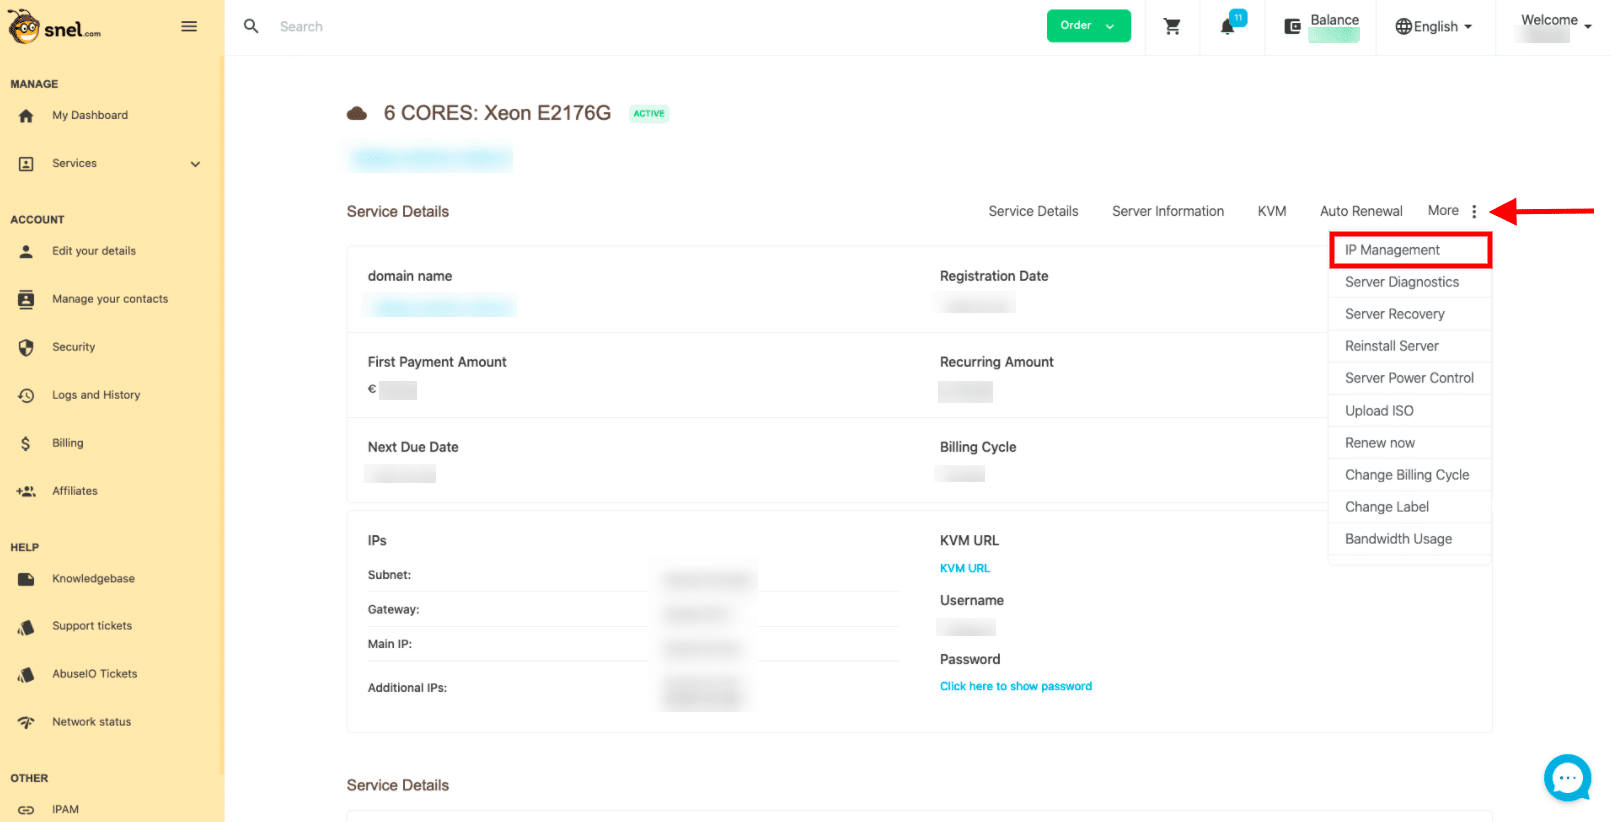Image resolution: width=1611 pixels, height=822 pixels.
Task: Click the Billing dollar icon
Action: 26,444
